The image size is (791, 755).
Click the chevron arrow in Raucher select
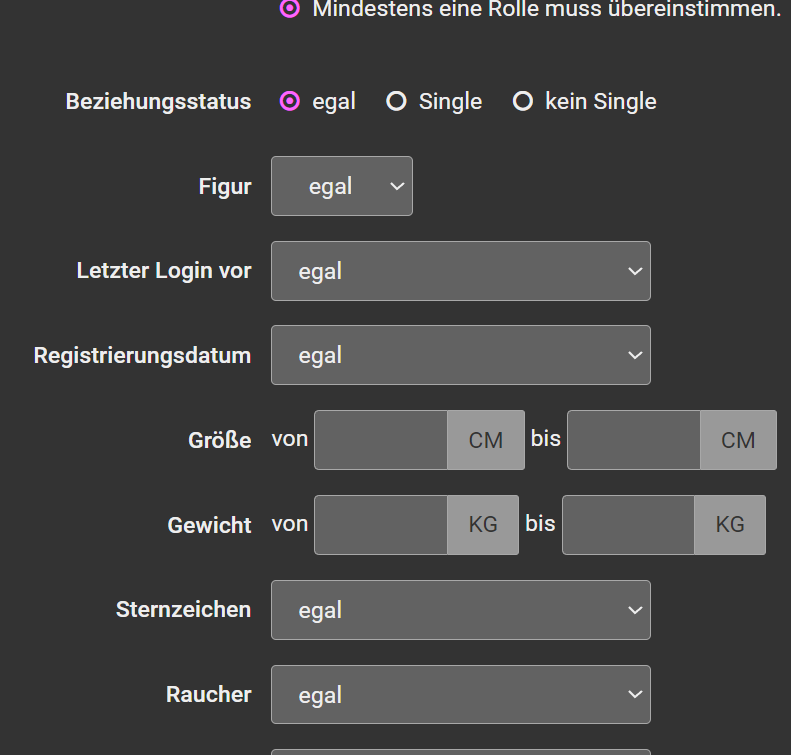(x=635, y=694)
